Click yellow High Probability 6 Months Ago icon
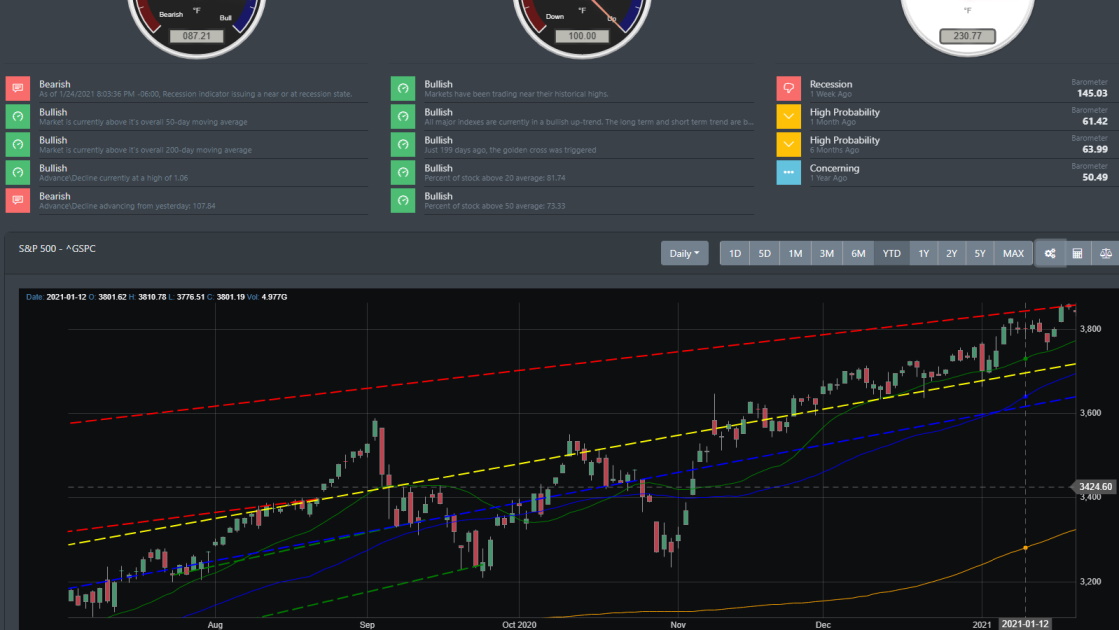Viewport: 1119px width, 630px height. (x=789, y=144)
